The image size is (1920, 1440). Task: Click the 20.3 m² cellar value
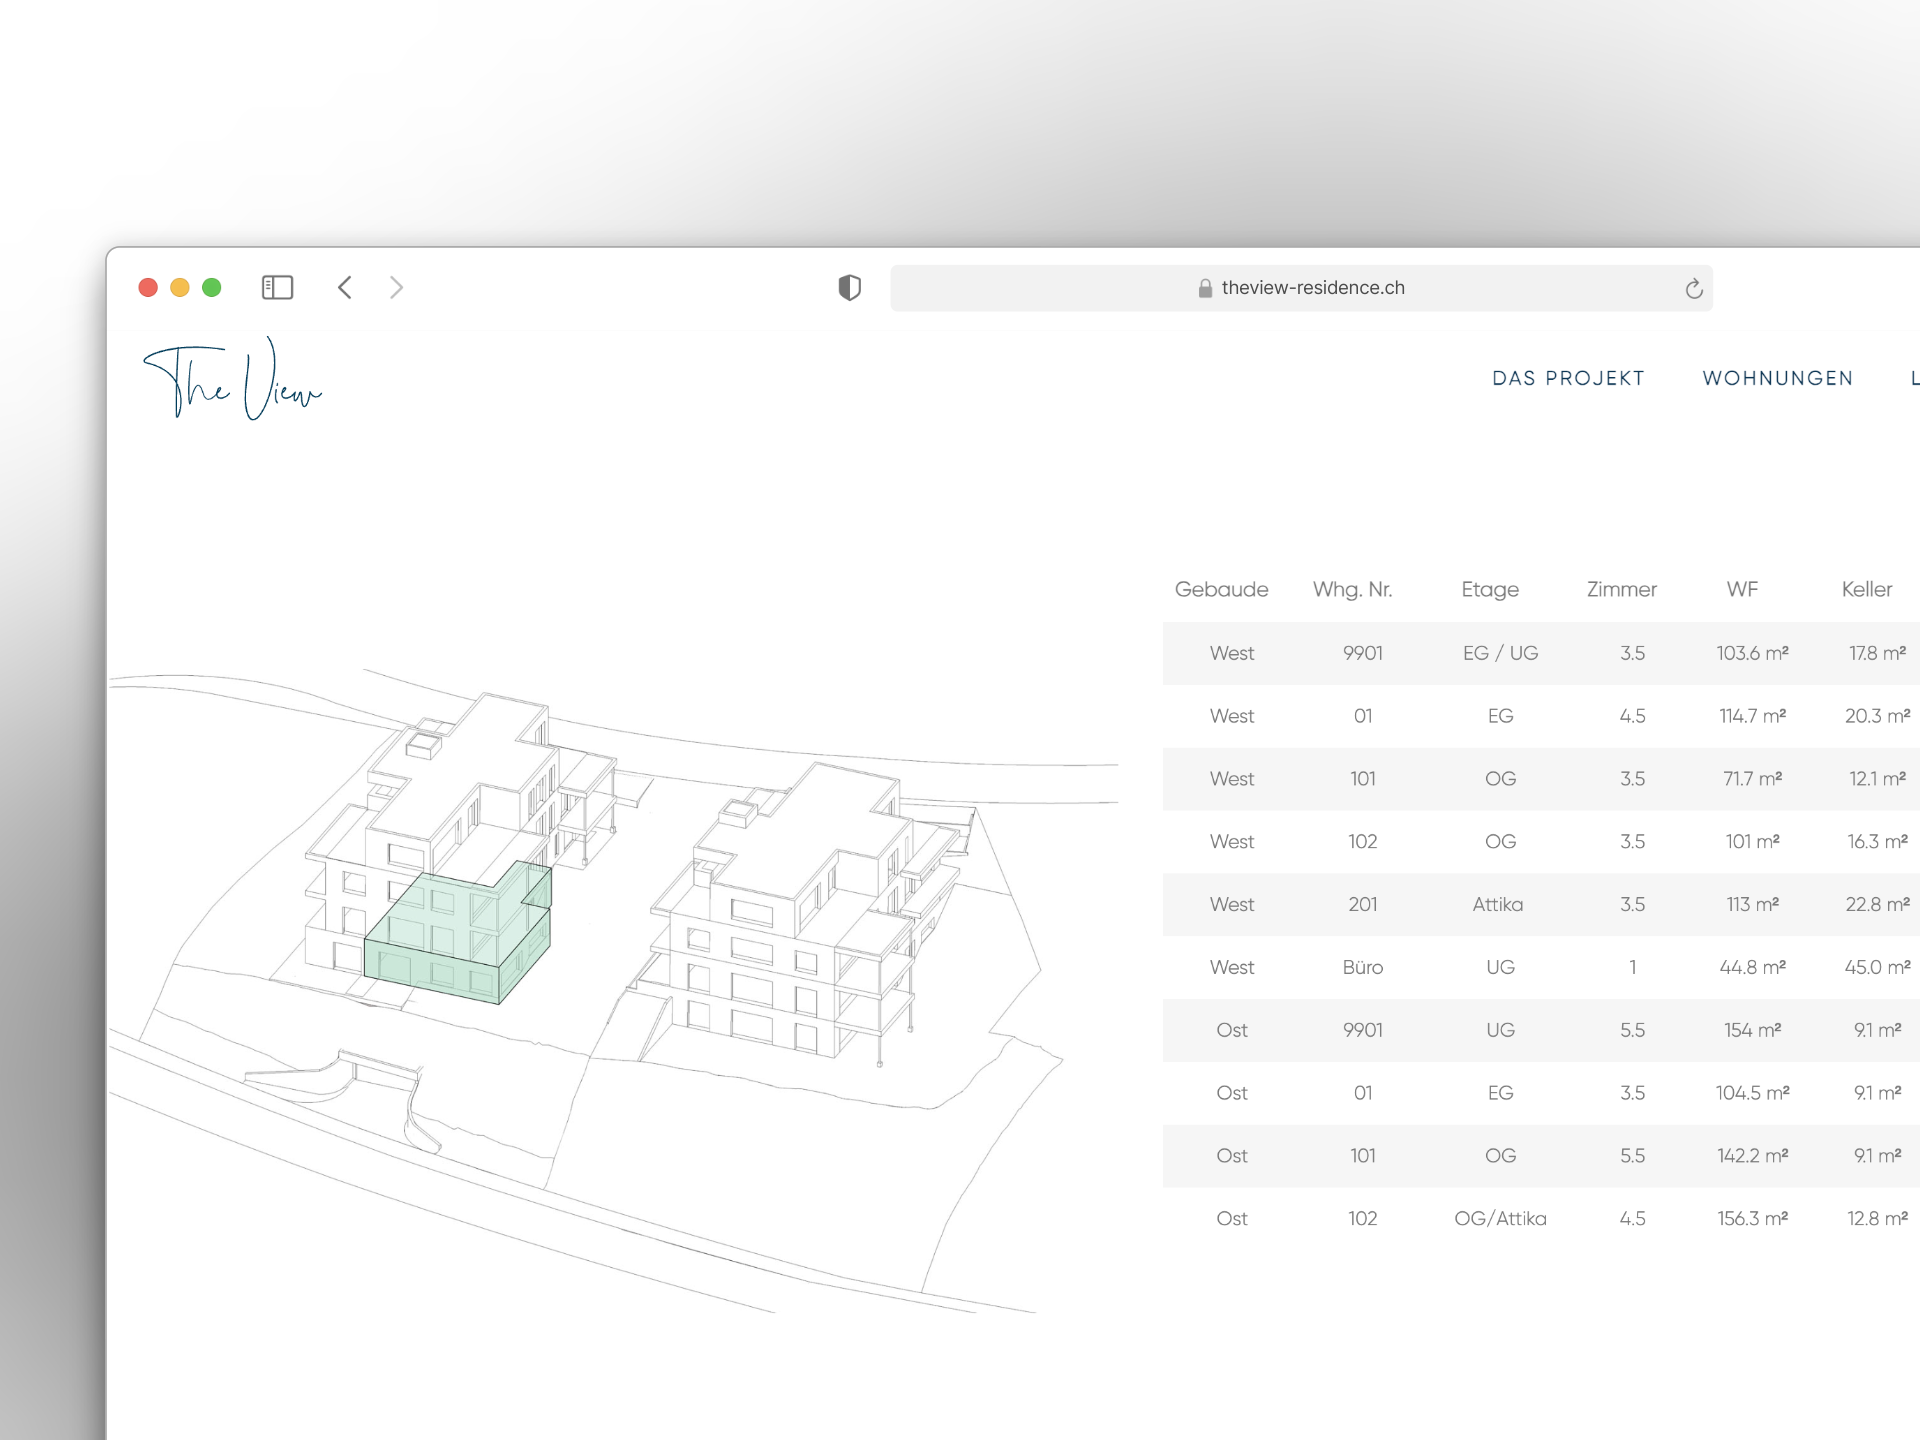pyautogui.click(x=1877, y=716)
